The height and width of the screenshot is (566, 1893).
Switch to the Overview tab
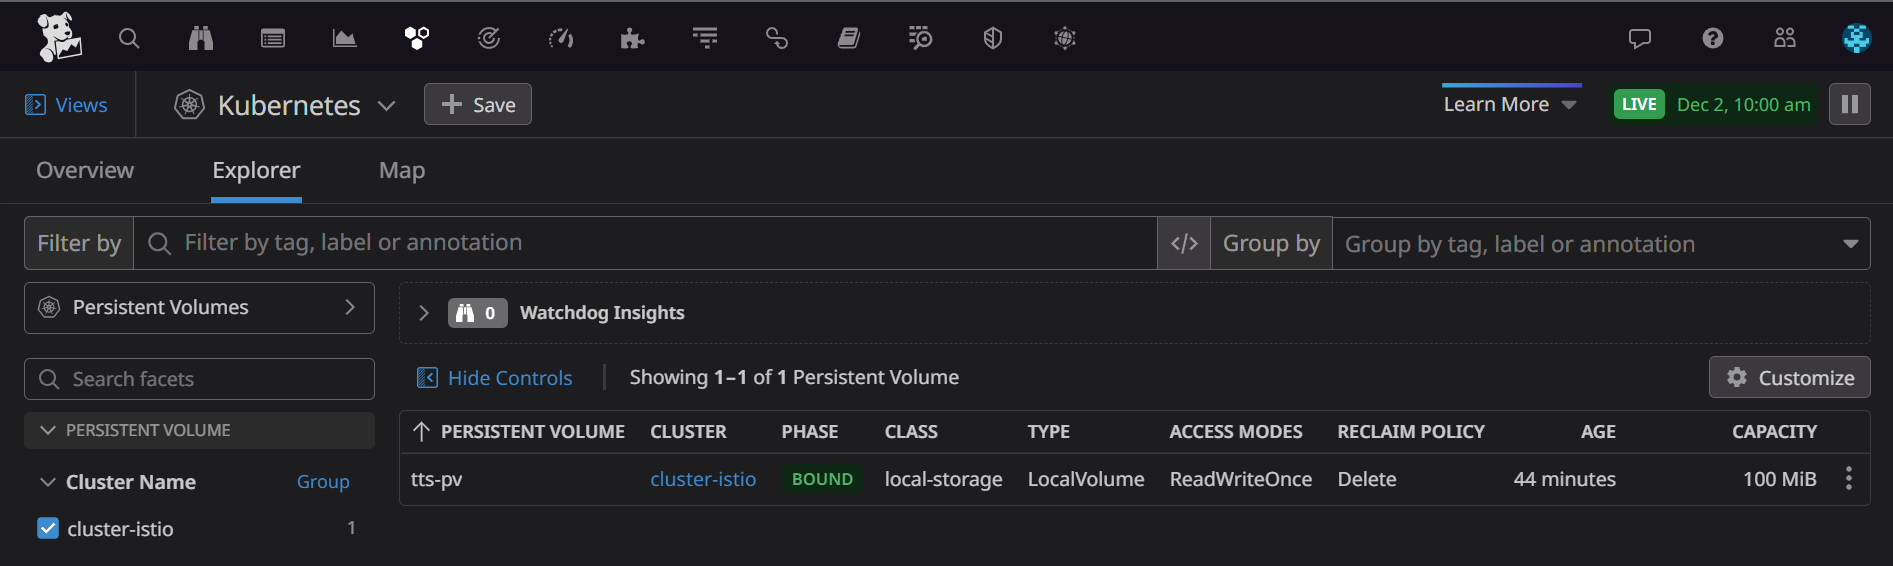(85, 170)
